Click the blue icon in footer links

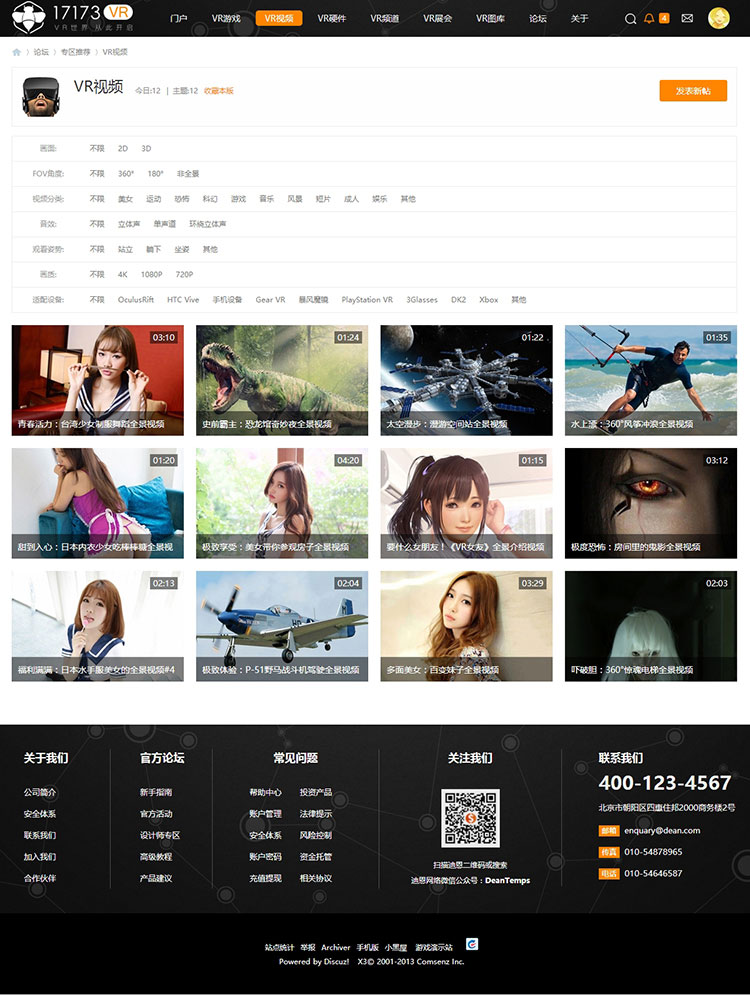point(472,944)
